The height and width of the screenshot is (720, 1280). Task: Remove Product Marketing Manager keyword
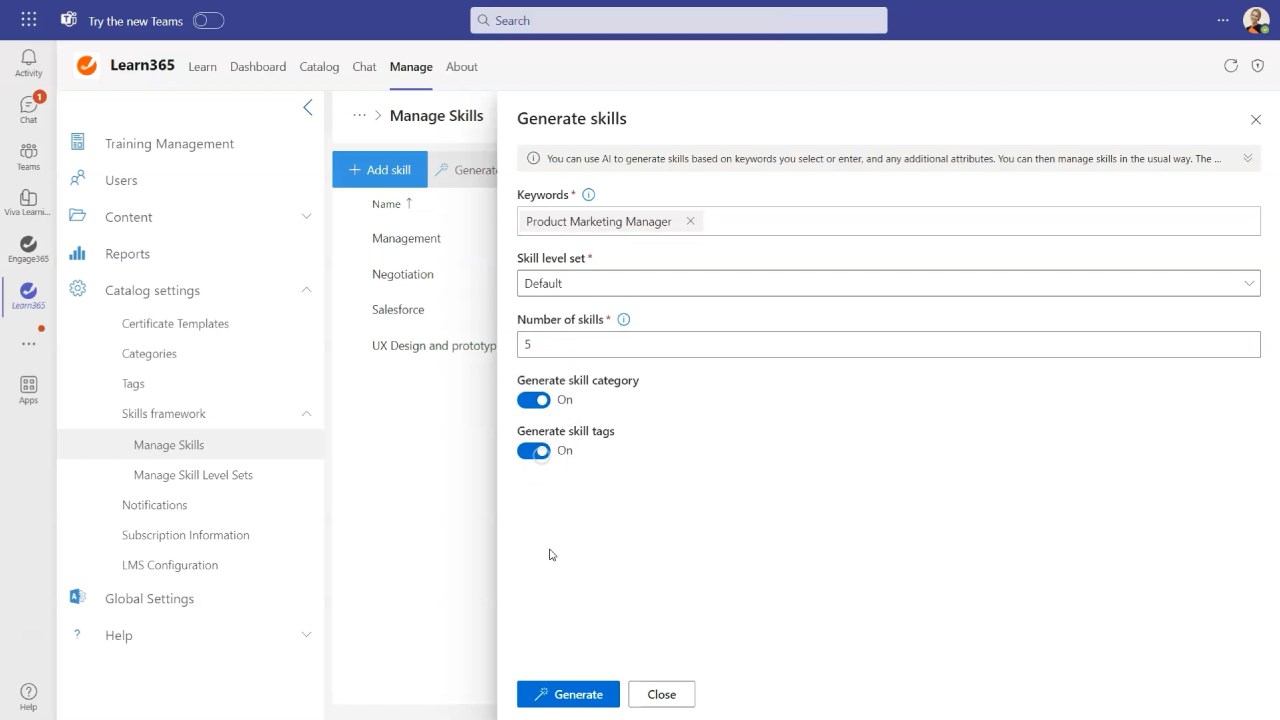[690, 221]
